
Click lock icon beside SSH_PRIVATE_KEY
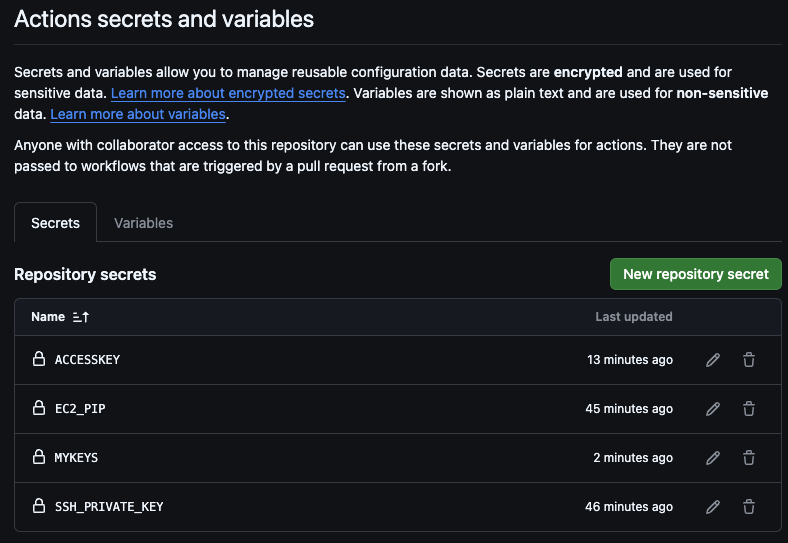[x=39, y=506]
